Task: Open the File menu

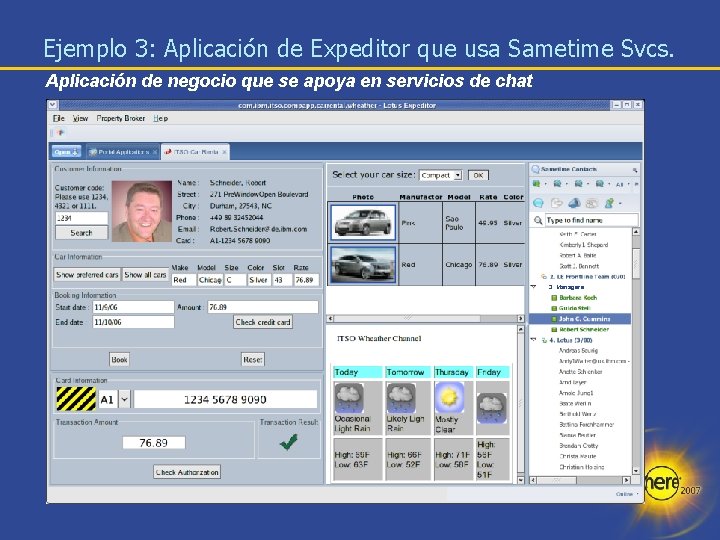Action: click(58, 118)
